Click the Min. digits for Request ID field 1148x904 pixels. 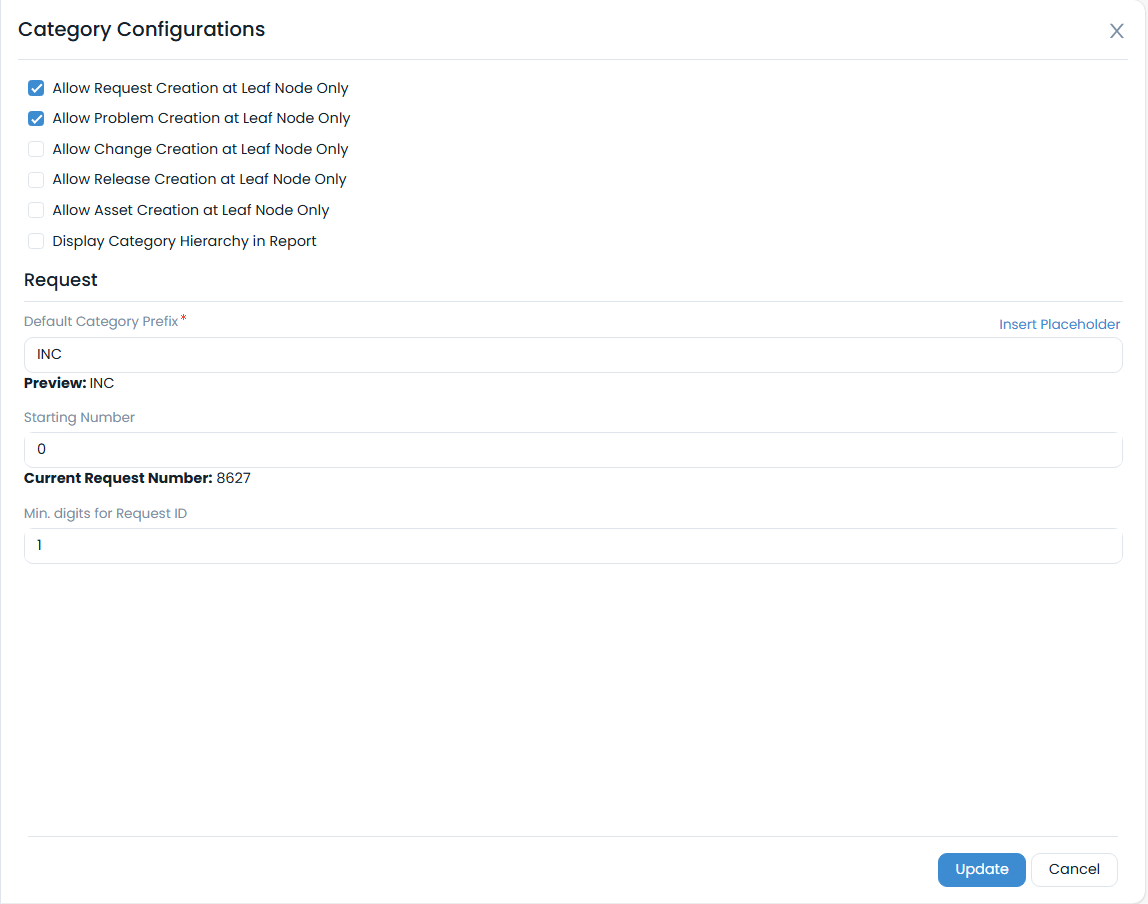point(573,545)
